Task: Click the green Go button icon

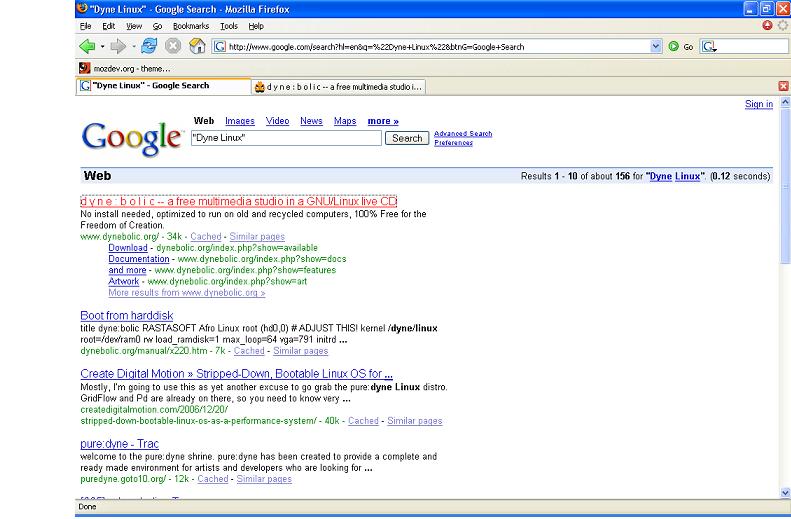Action: (x=673, y=46)
